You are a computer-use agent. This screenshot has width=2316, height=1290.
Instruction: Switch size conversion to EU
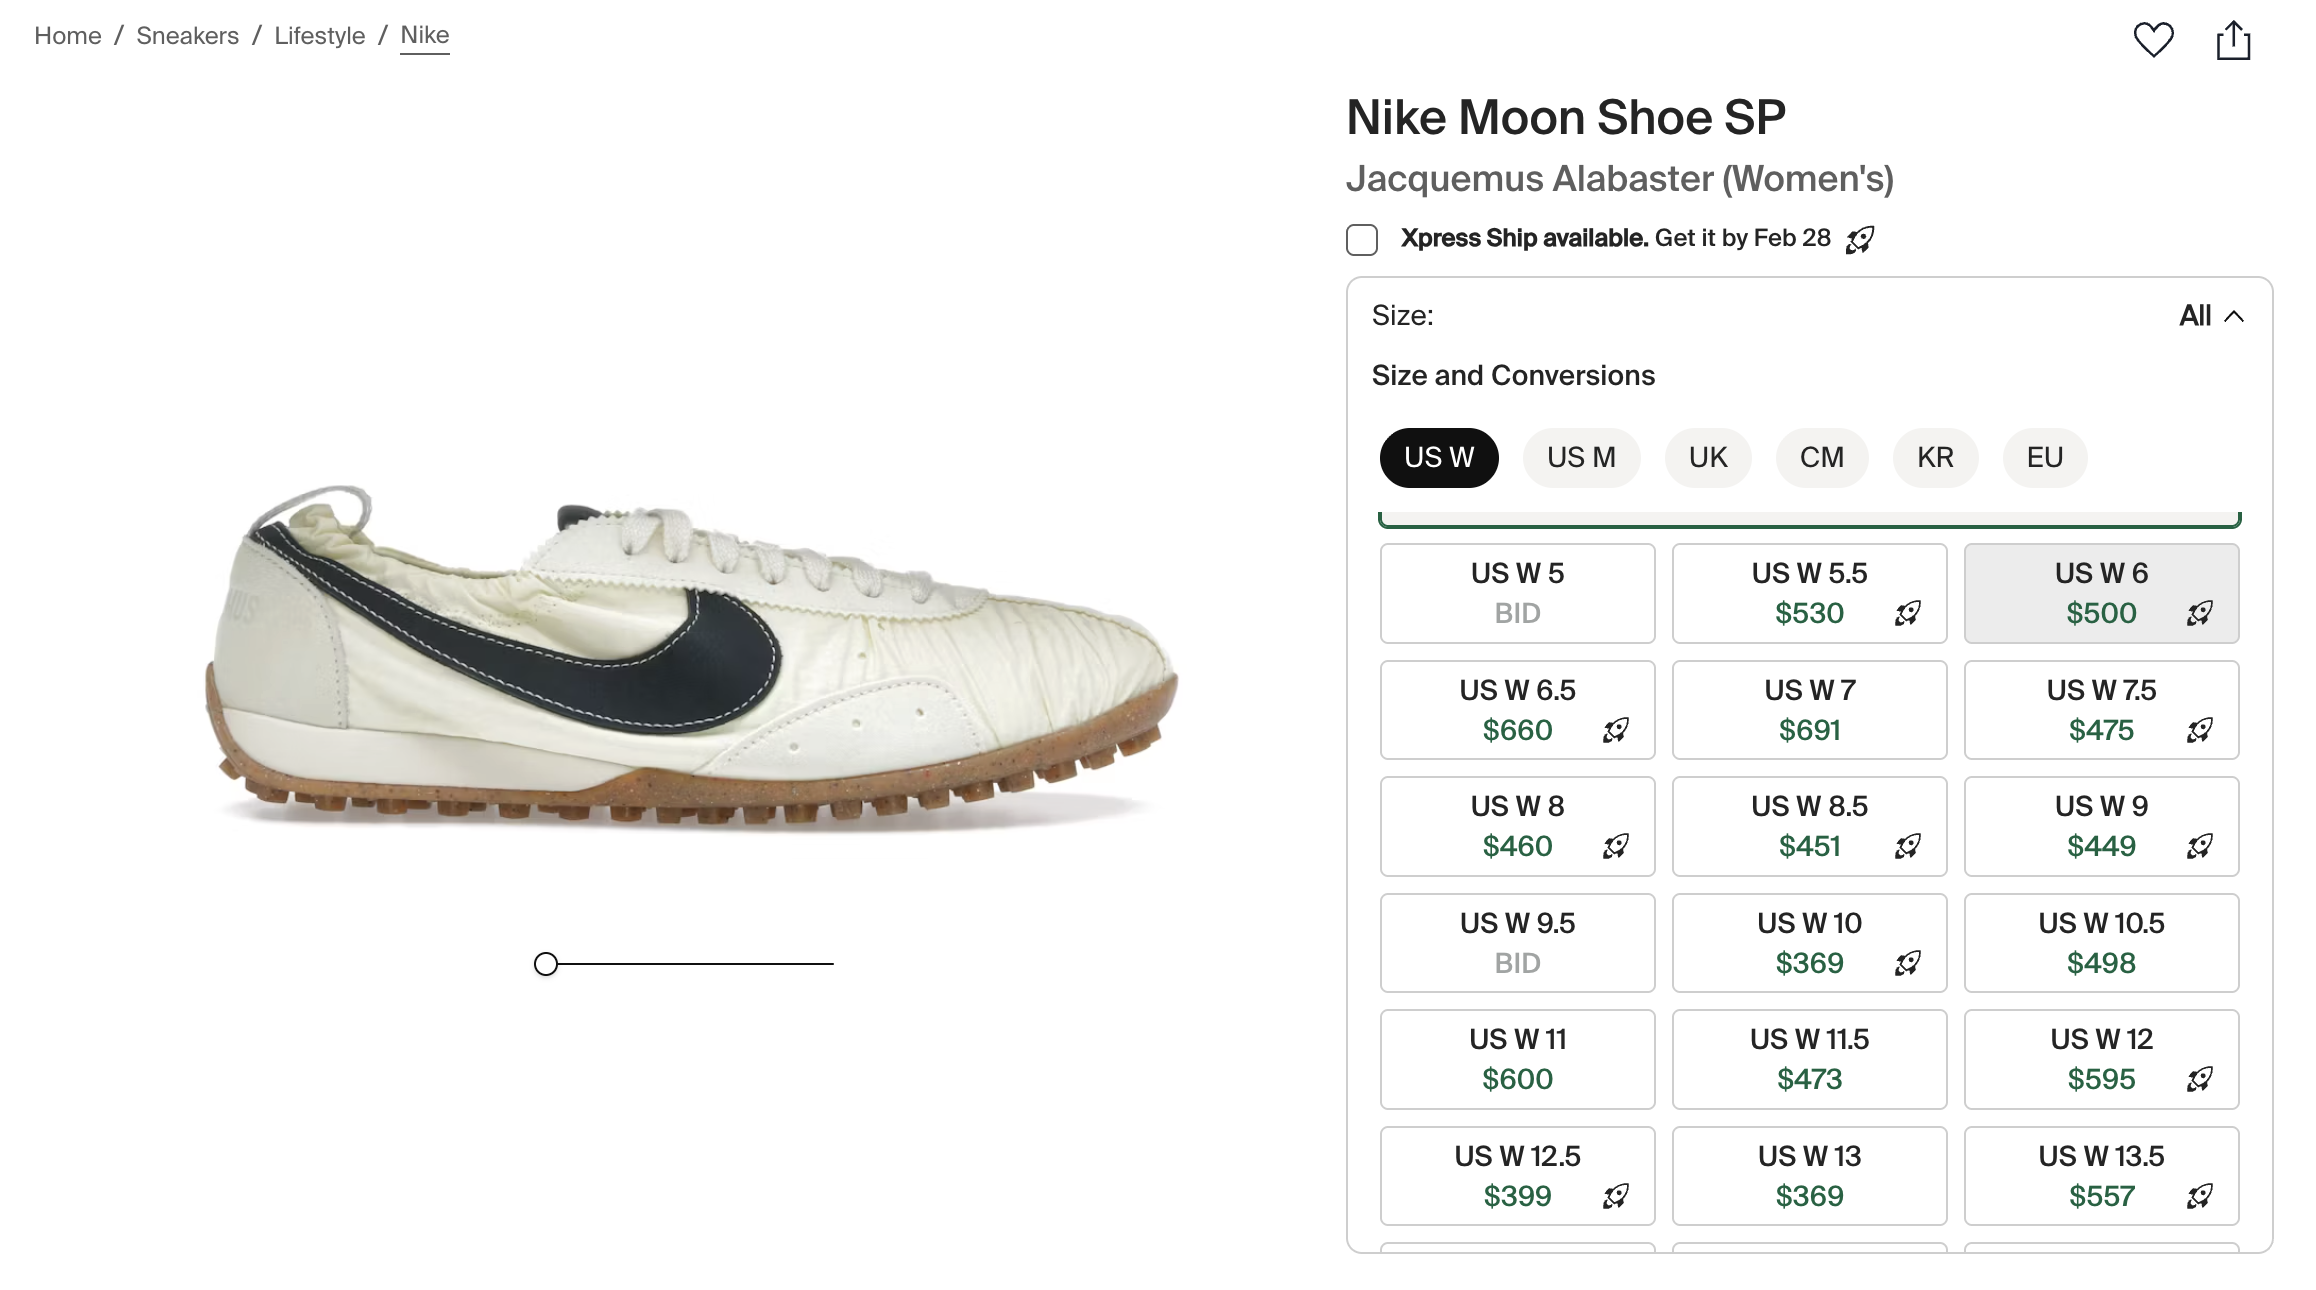click(2044, 458)
